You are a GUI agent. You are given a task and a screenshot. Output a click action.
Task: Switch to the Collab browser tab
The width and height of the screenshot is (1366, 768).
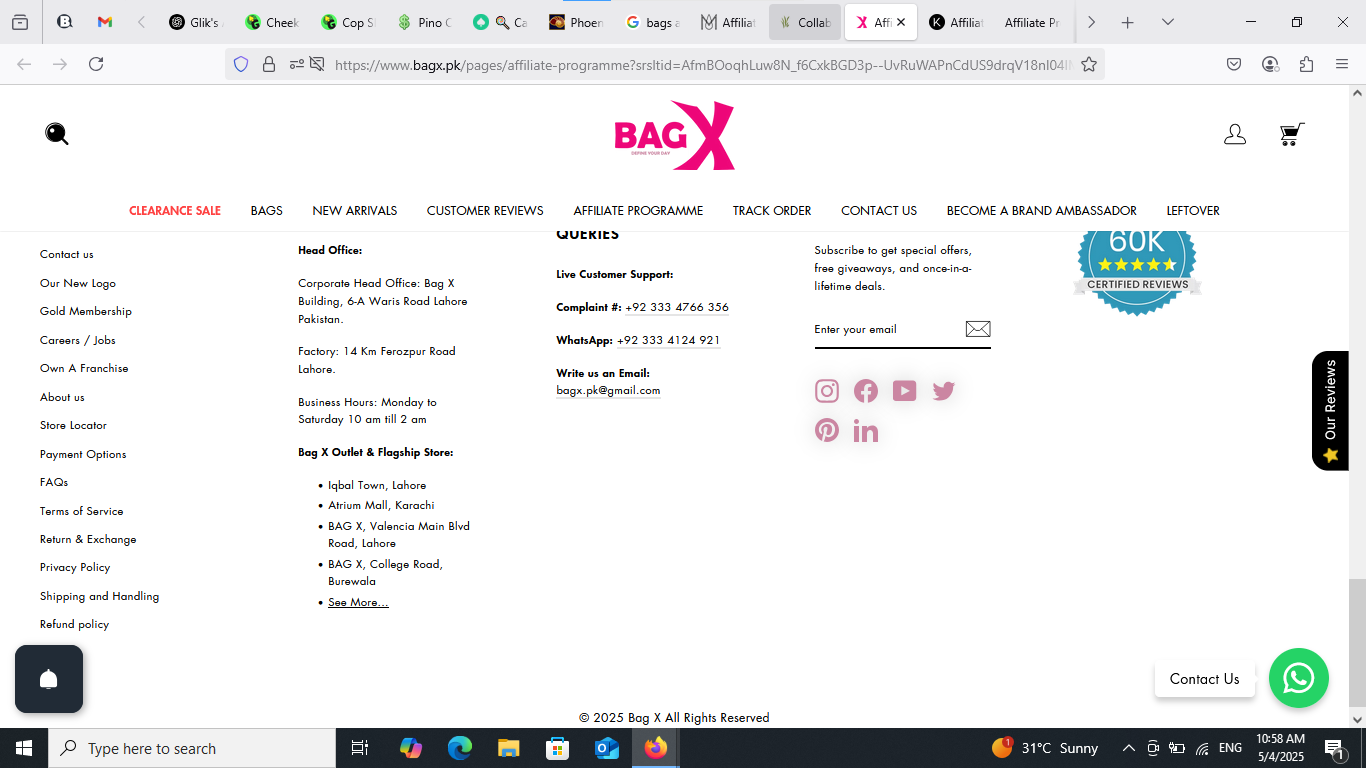click(805, 22)
